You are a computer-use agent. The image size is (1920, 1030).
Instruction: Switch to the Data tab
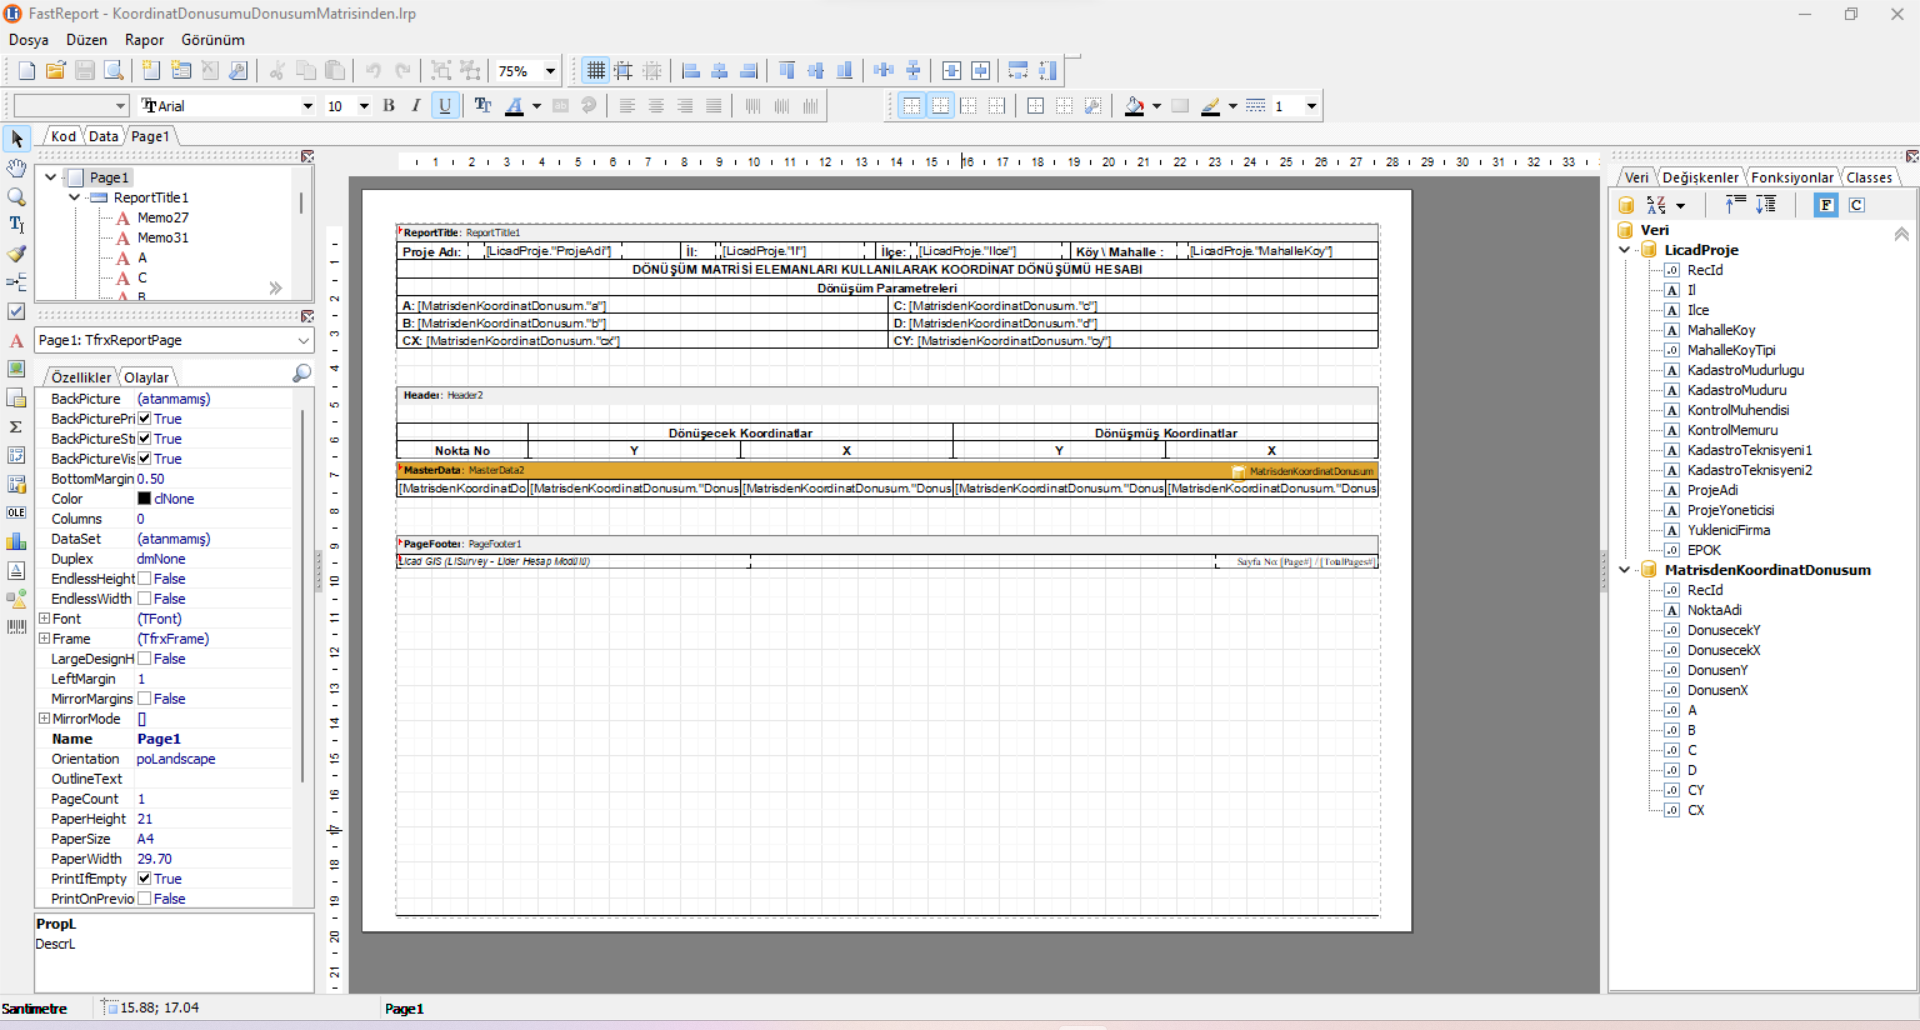click(103, 136)
